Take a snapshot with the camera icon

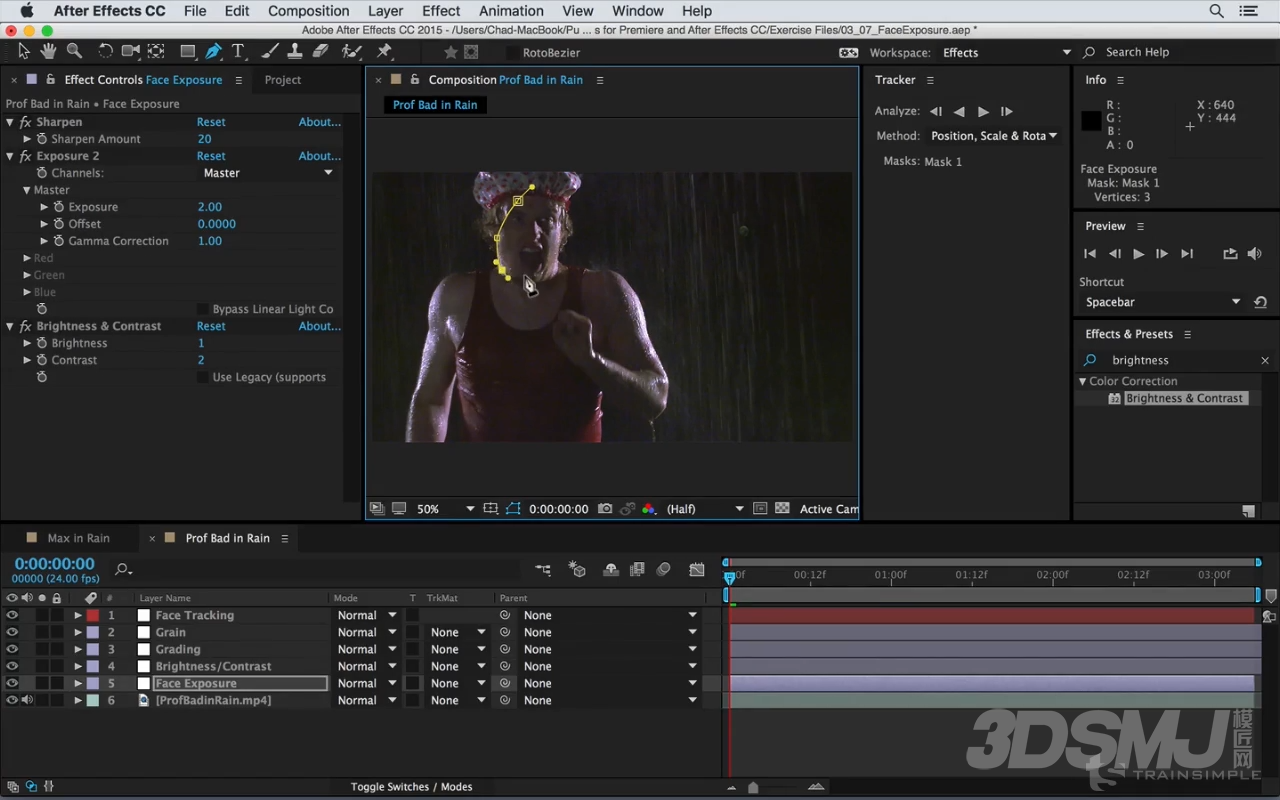[x=605, y=509]
